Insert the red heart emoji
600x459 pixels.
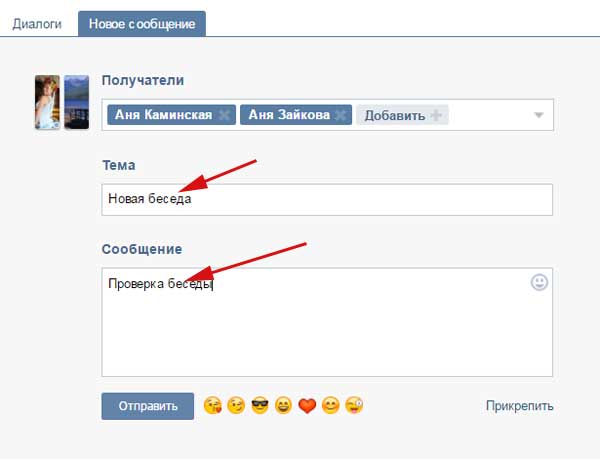308,406
